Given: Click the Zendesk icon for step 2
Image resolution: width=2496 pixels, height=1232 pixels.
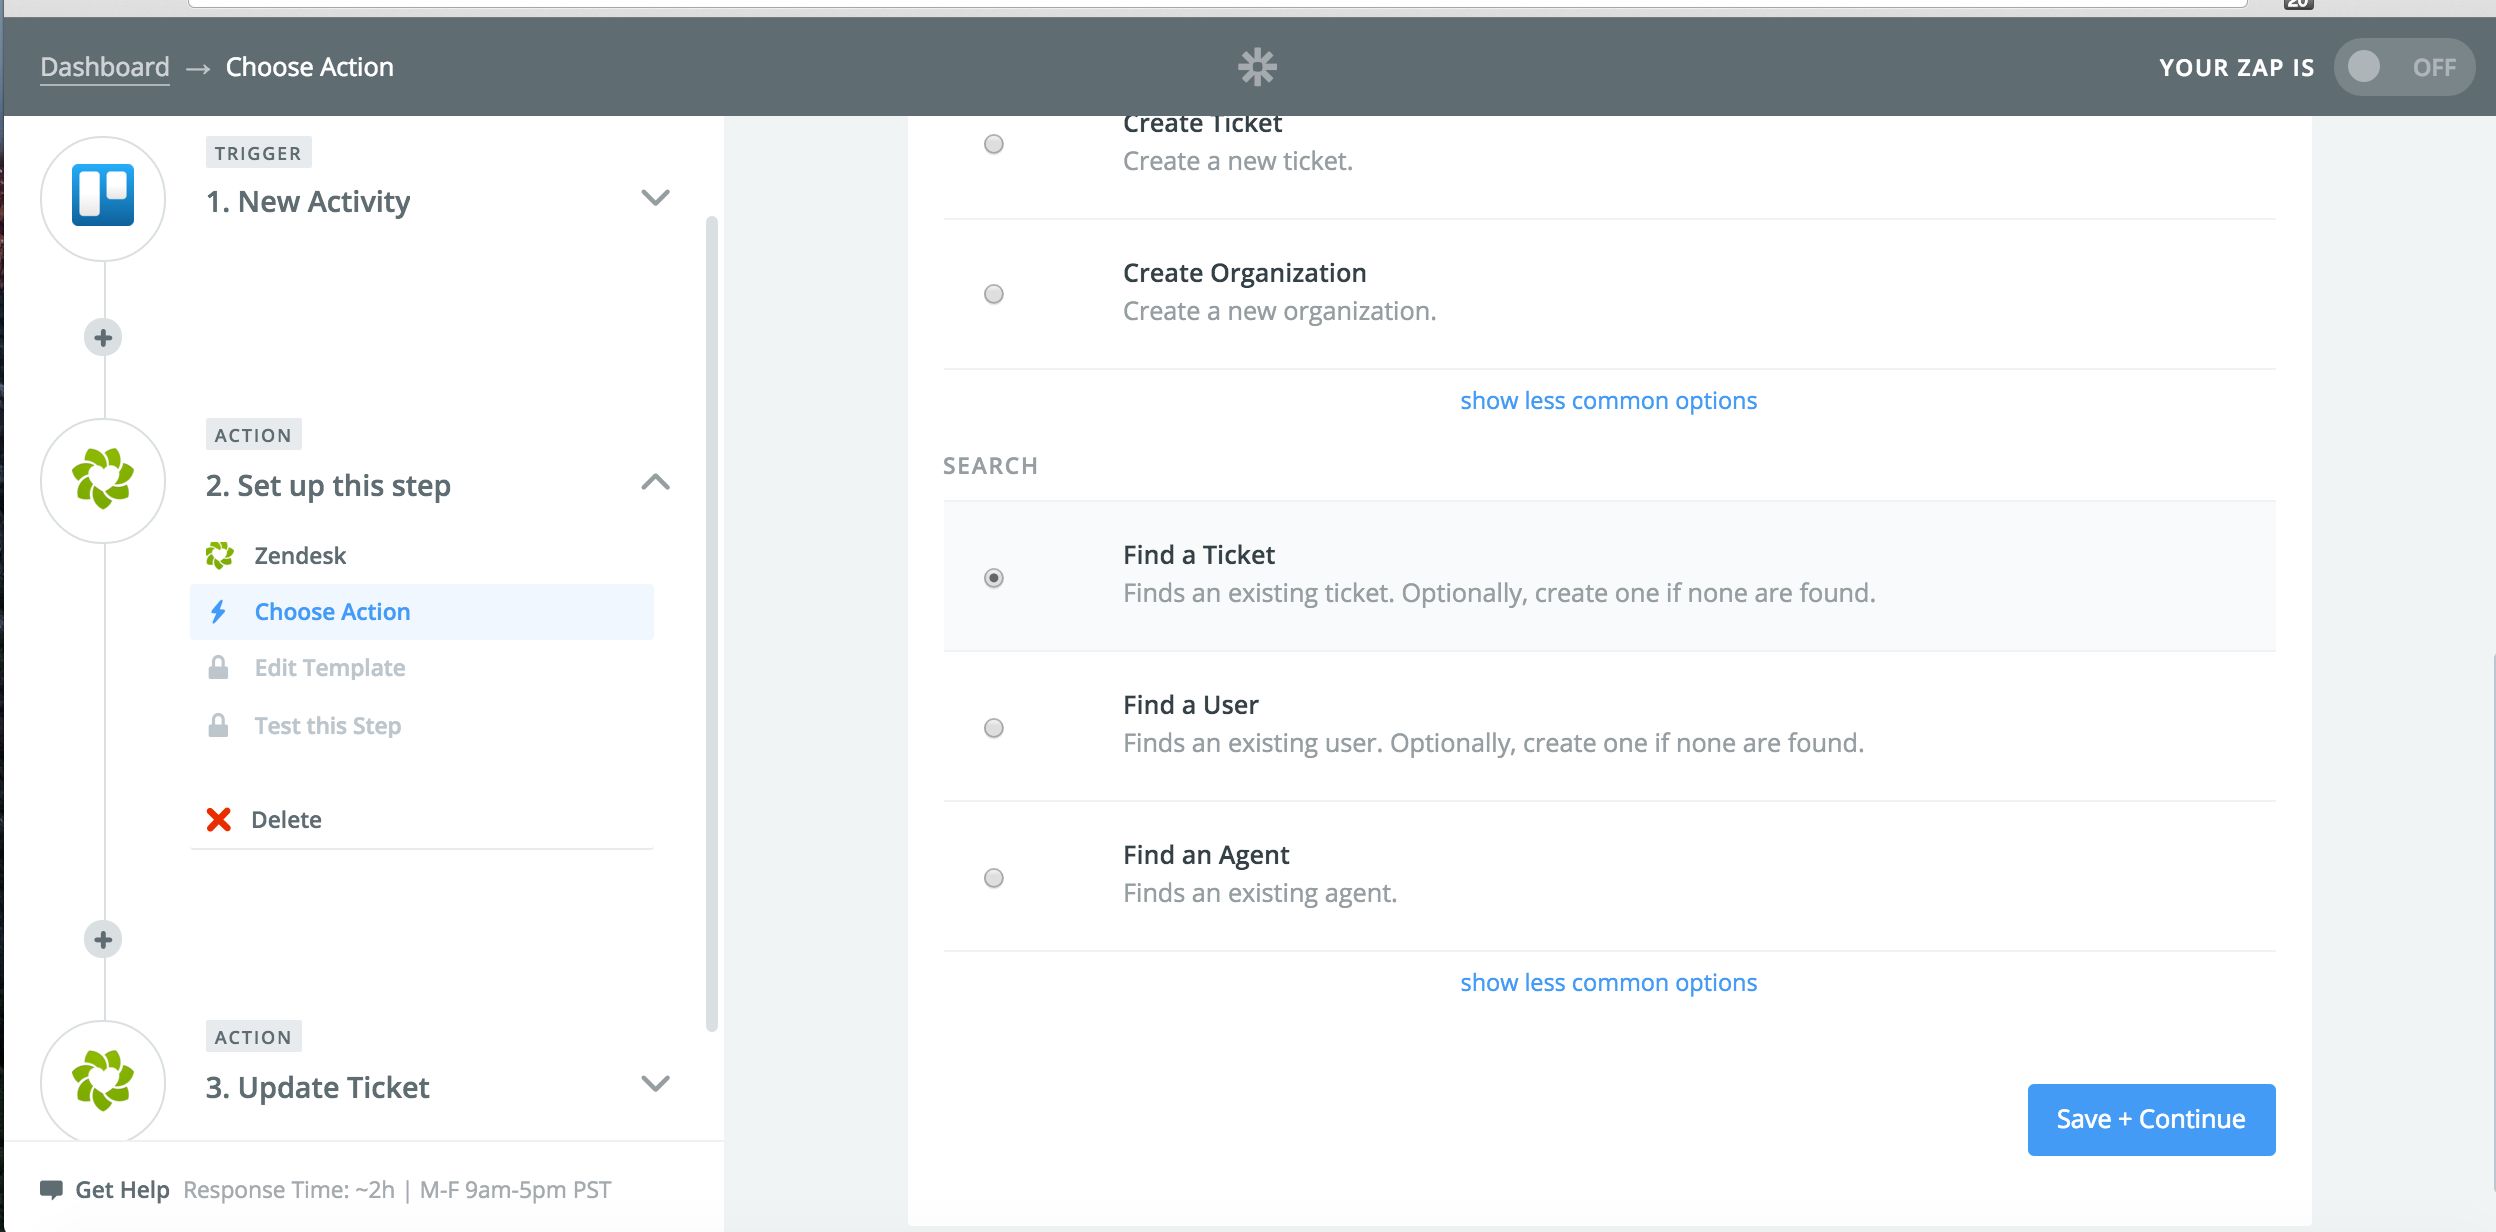Looking at the screenshot, I should click(x=103, y=479).
